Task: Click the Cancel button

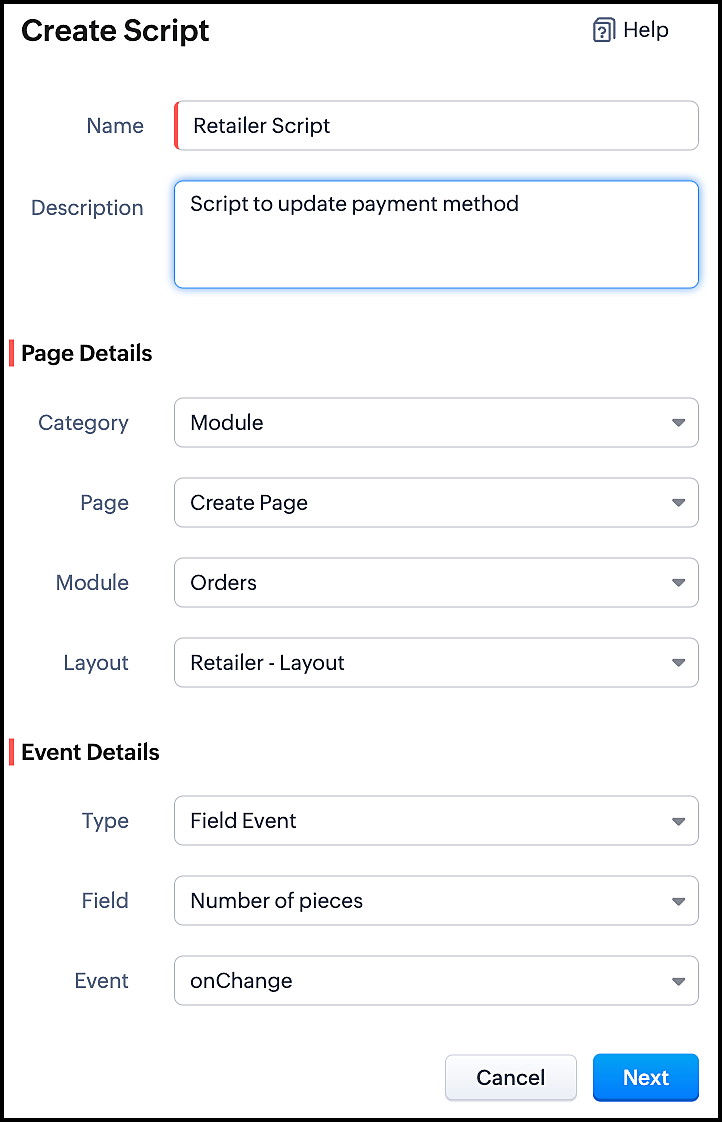Action: point(511,1077)
